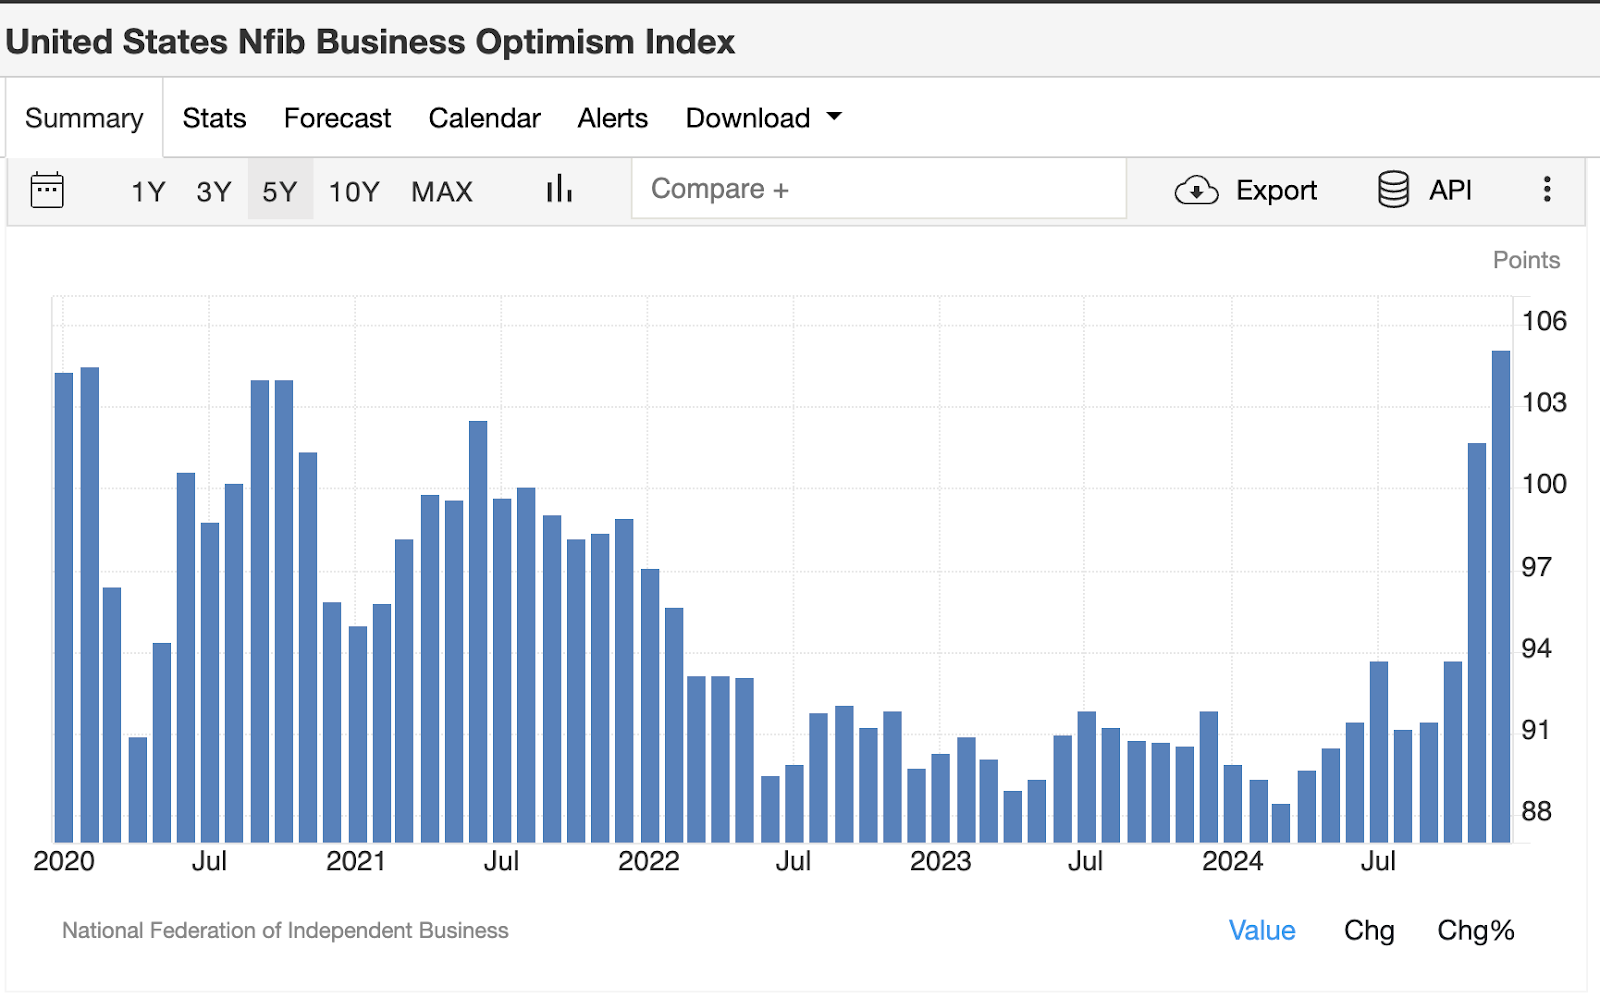The width and height of the screenshot is (1600, 999).
Task: Click the Compare + input field
Action: pyautogui.click(x=878, y=189)
